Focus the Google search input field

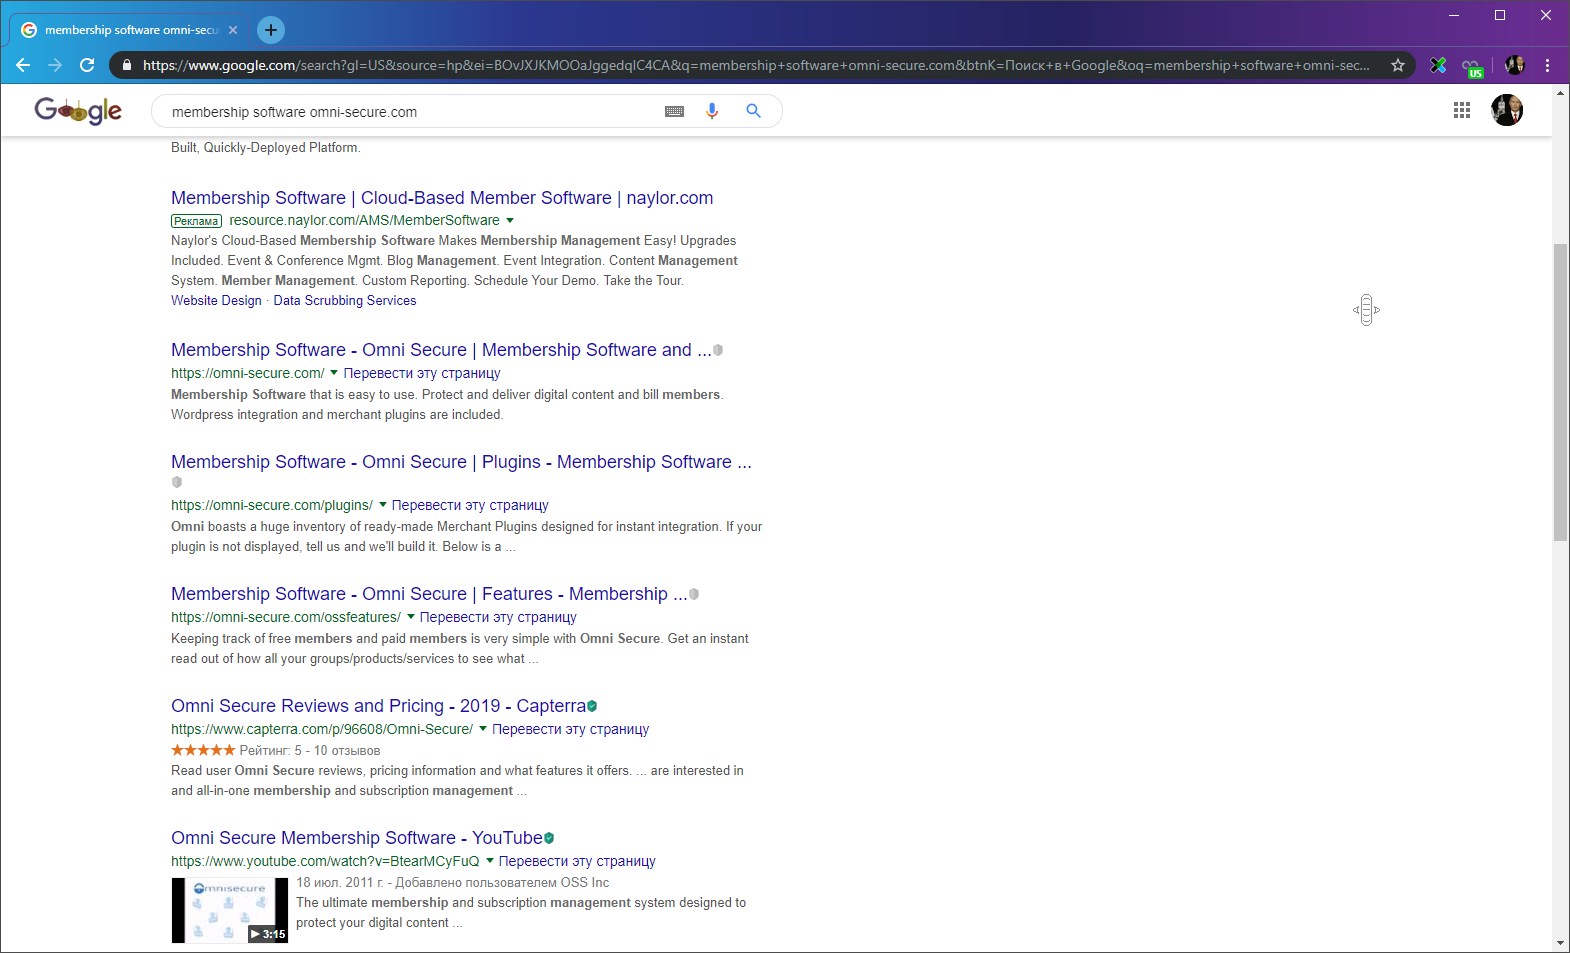coord(410,112)
